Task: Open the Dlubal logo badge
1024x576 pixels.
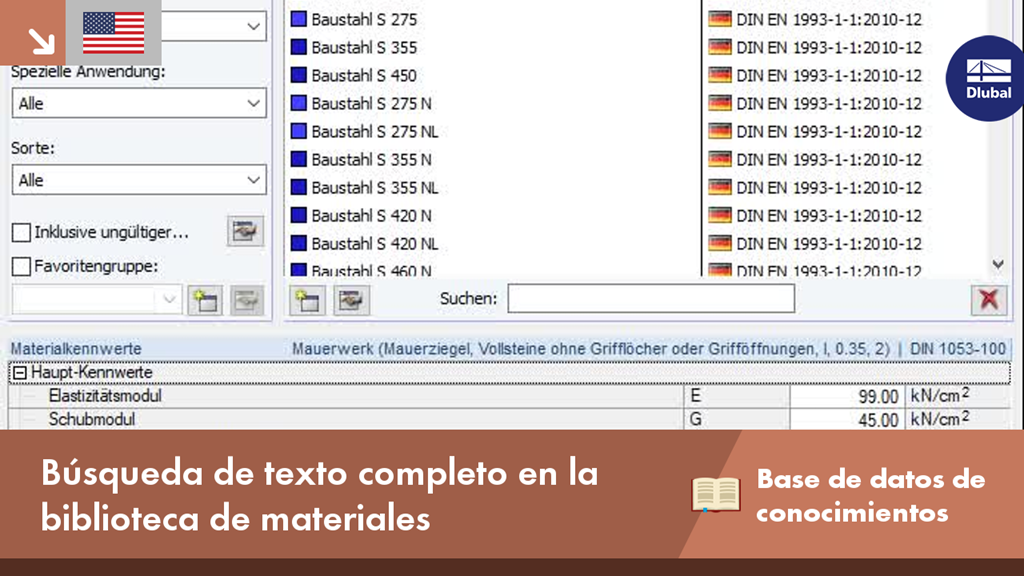Action: [987, 78]
